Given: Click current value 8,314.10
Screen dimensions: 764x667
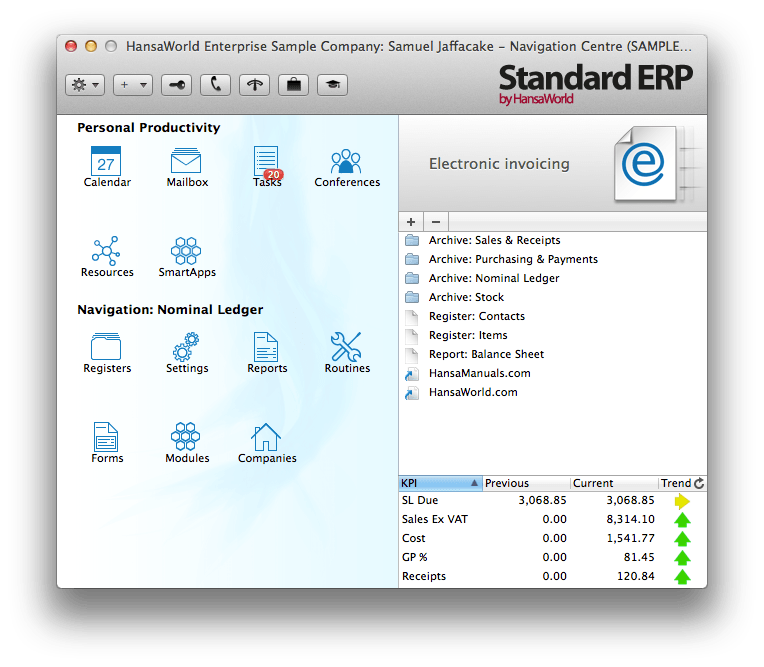Looking at the screenshot, I should (630, 519).
